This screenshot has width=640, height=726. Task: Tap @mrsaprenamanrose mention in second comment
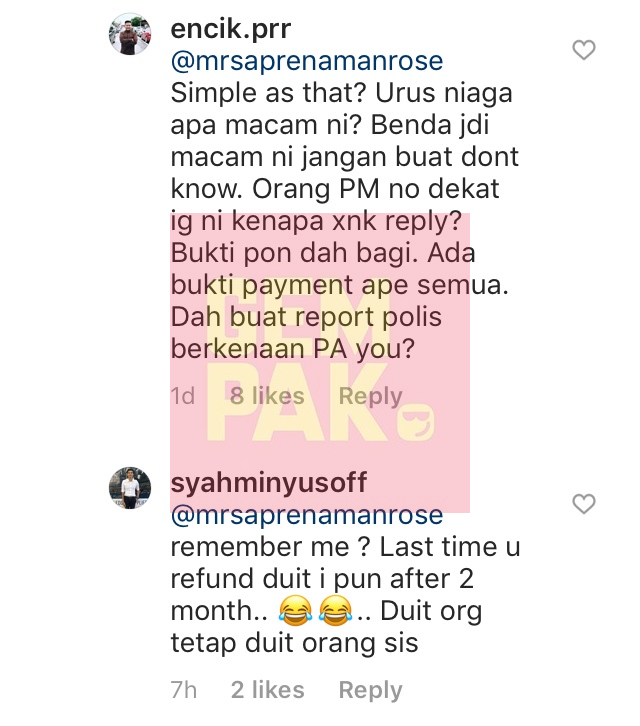307,515
